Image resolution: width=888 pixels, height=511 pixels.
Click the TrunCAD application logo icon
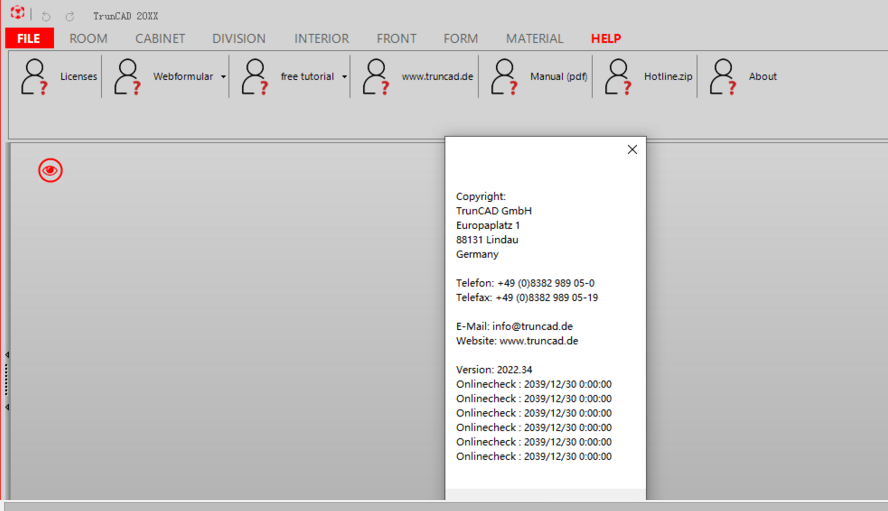coord(18,12)
